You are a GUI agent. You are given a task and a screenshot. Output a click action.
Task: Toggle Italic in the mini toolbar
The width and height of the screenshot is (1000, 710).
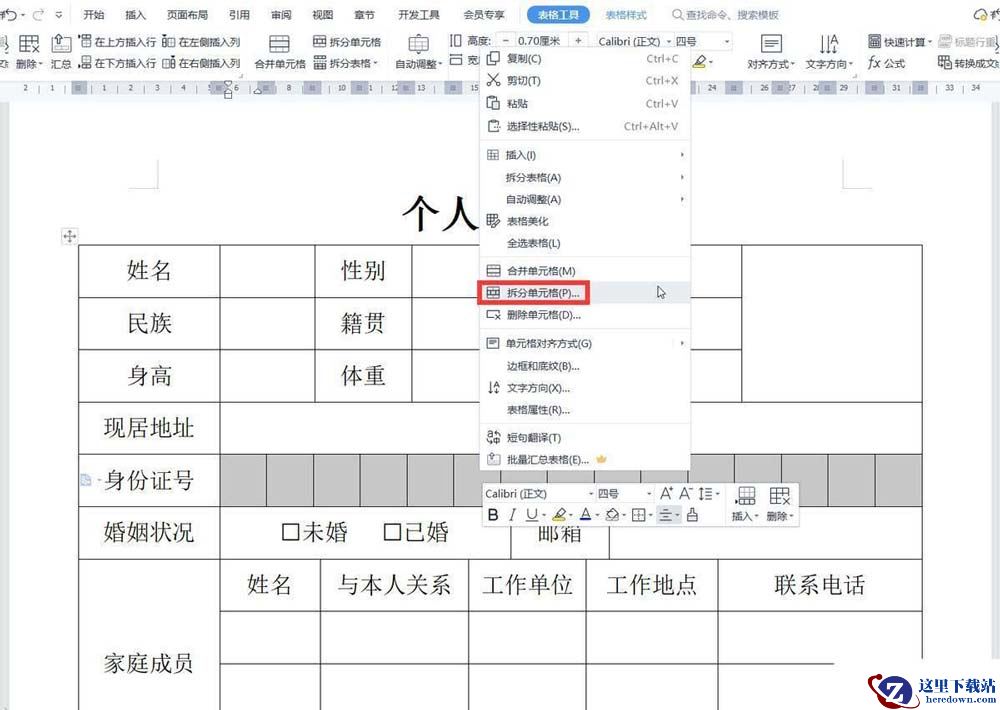pos(511,515)
